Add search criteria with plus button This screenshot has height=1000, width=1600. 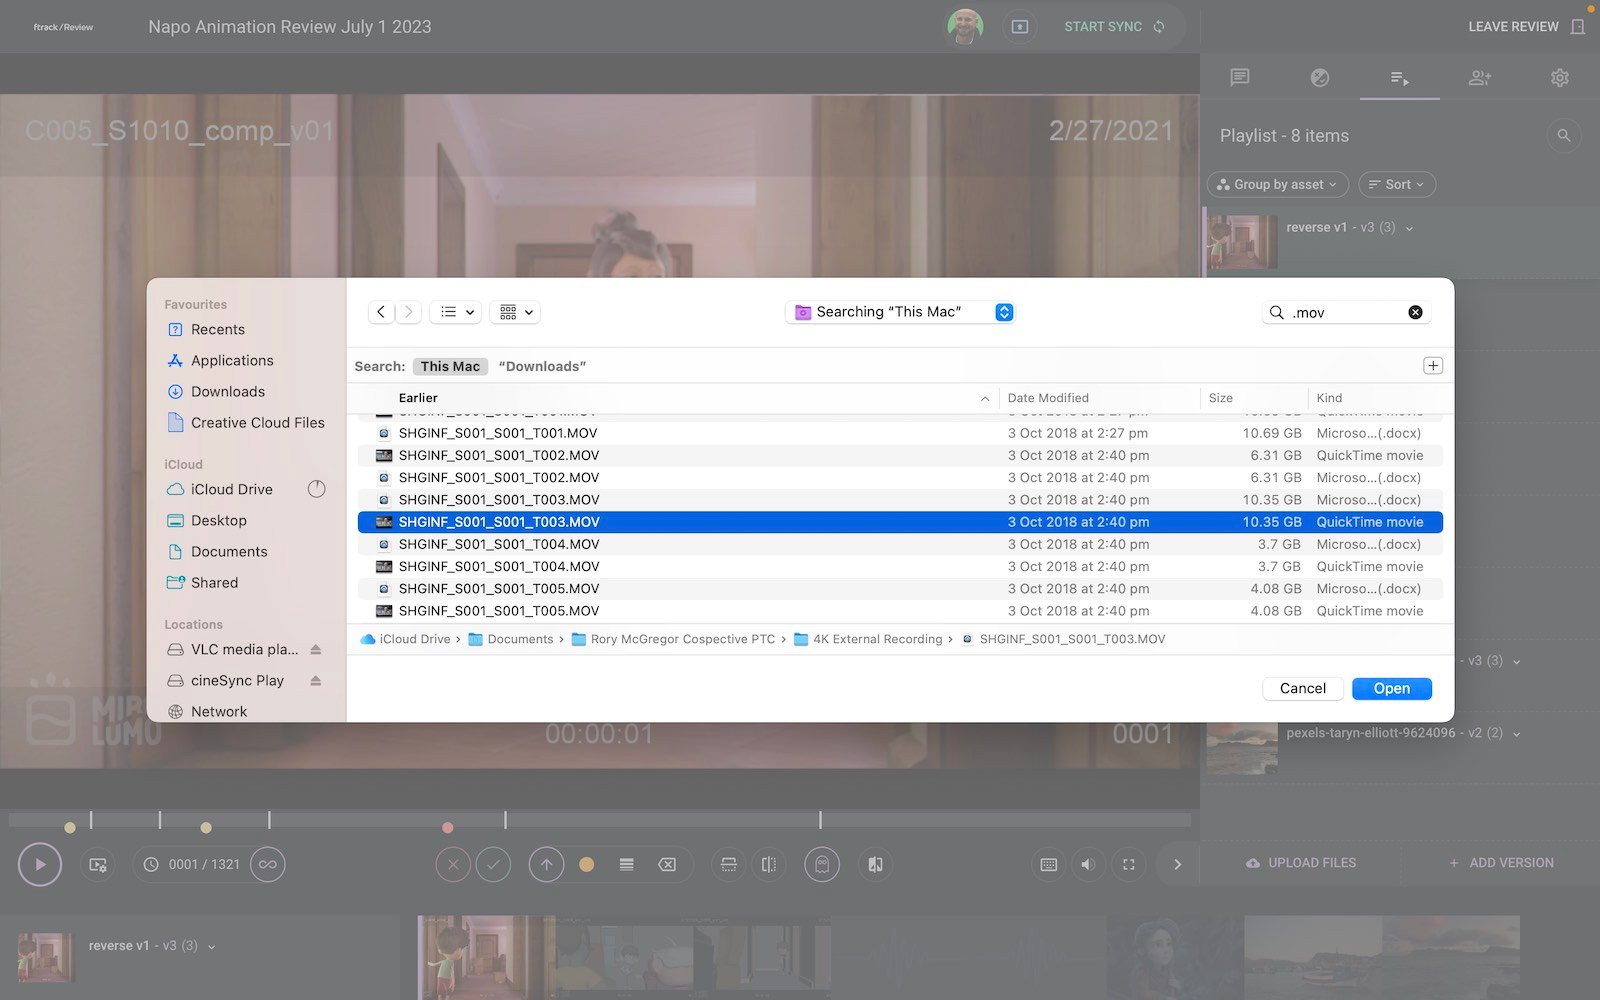click(1432, 366)
